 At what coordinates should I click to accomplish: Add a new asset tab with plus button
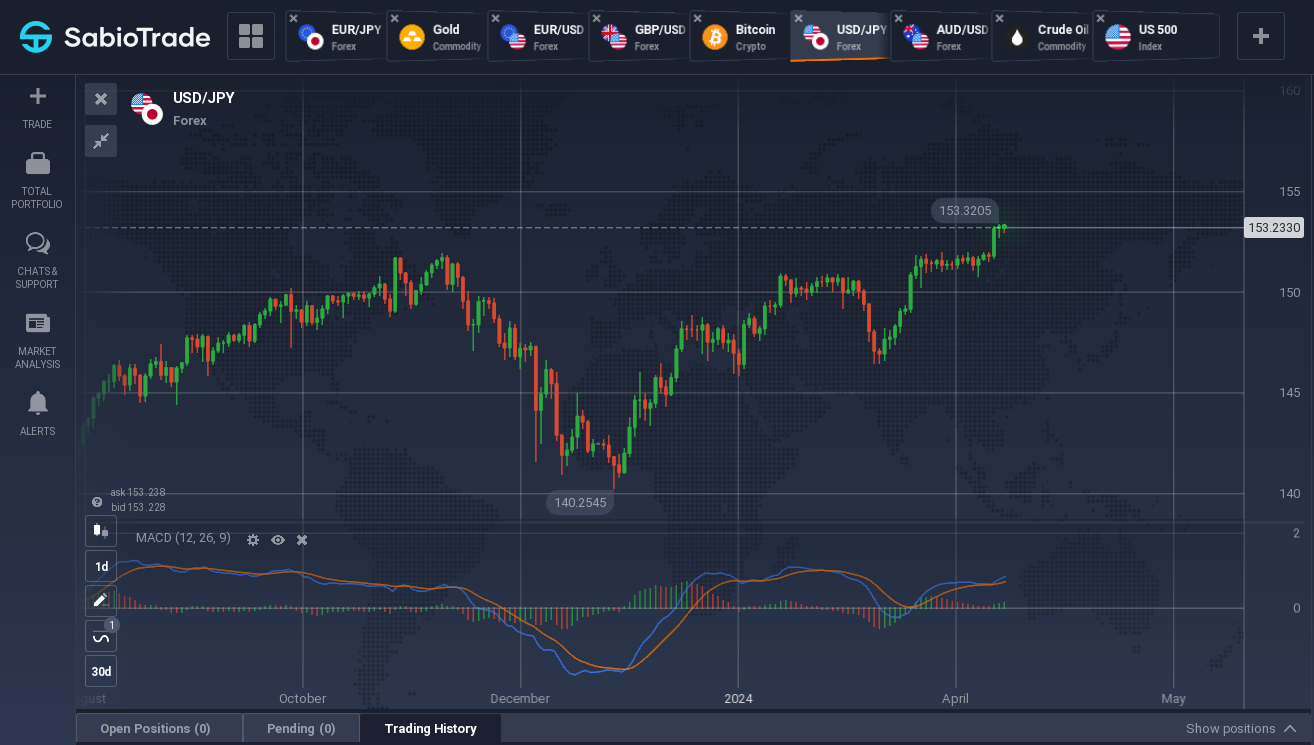pos(1261,37)
